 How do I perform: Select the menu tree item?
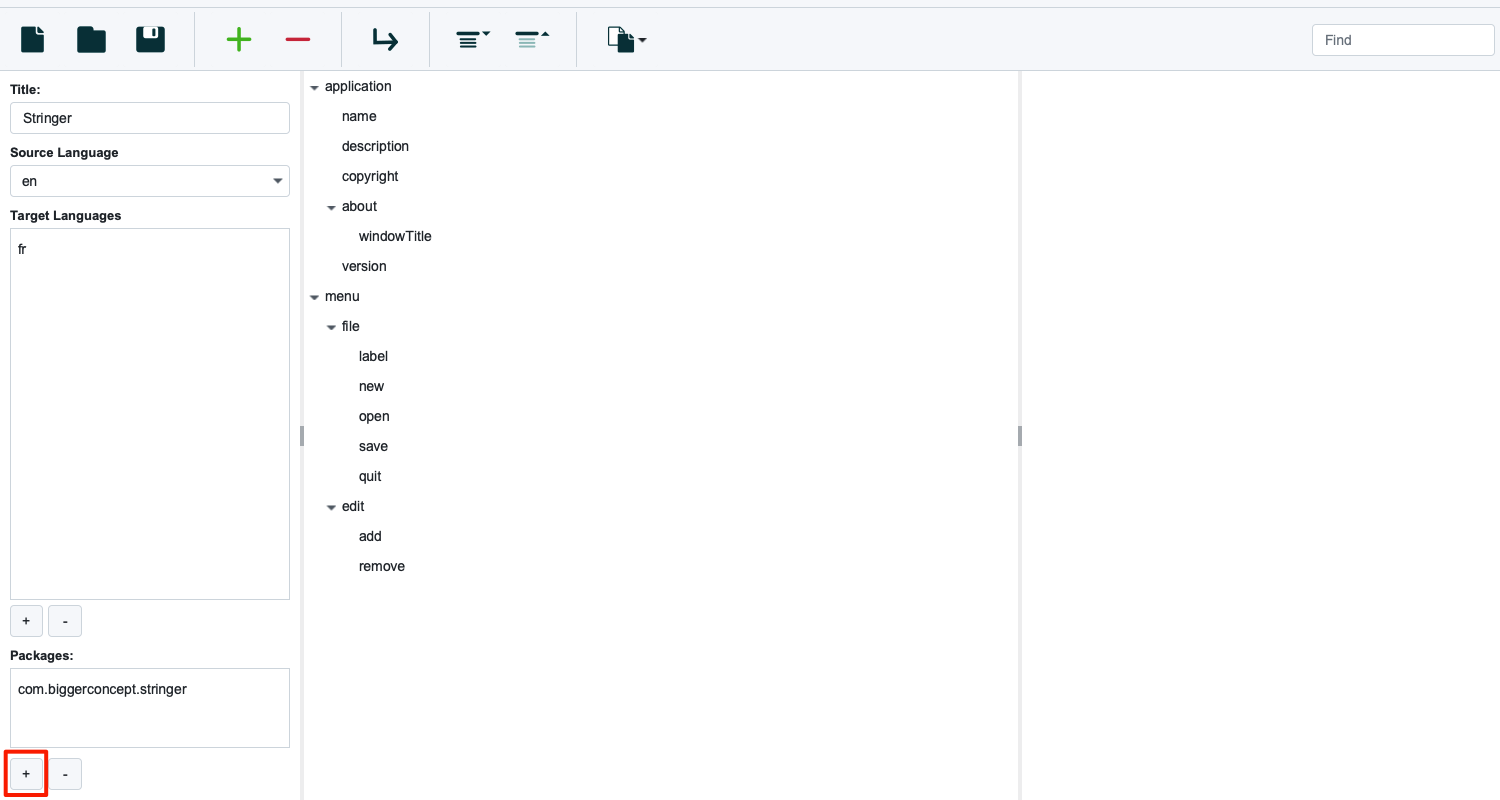point(342,296)
